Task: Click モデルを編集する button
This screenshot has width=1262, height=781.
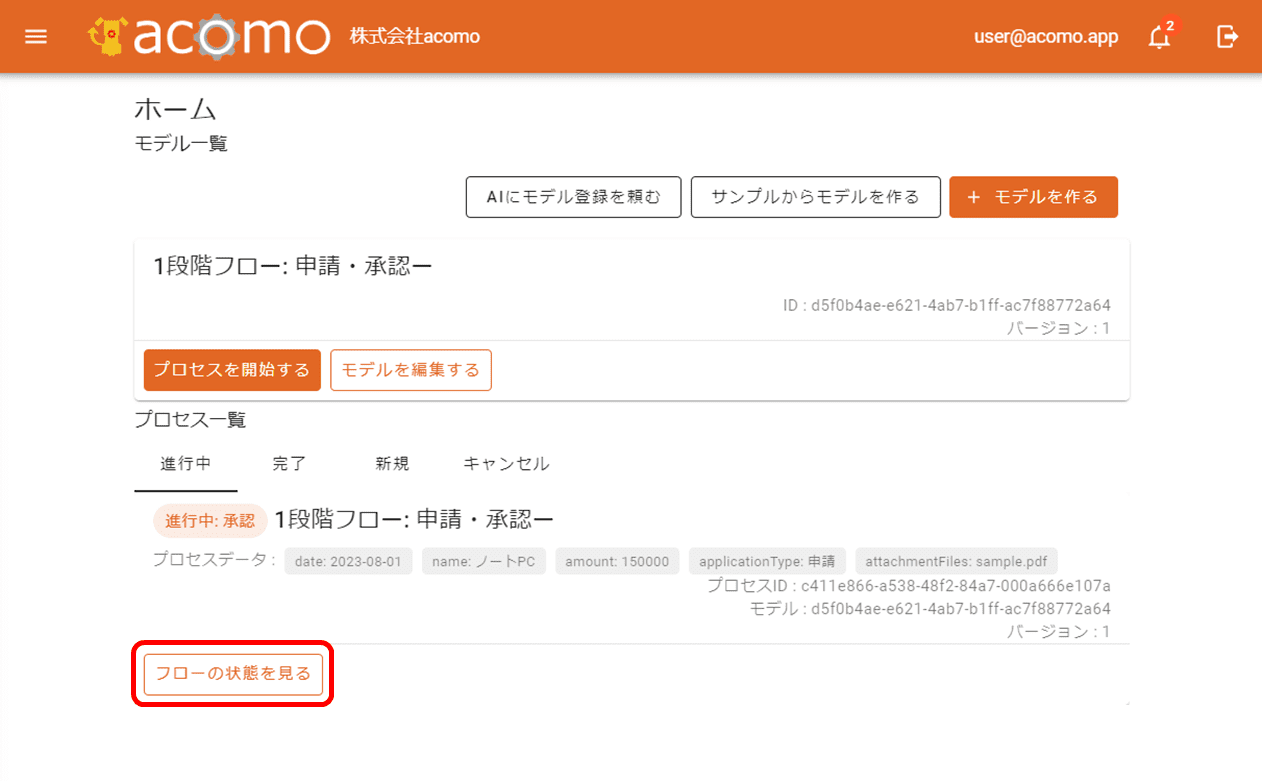Action: point(411,370)
